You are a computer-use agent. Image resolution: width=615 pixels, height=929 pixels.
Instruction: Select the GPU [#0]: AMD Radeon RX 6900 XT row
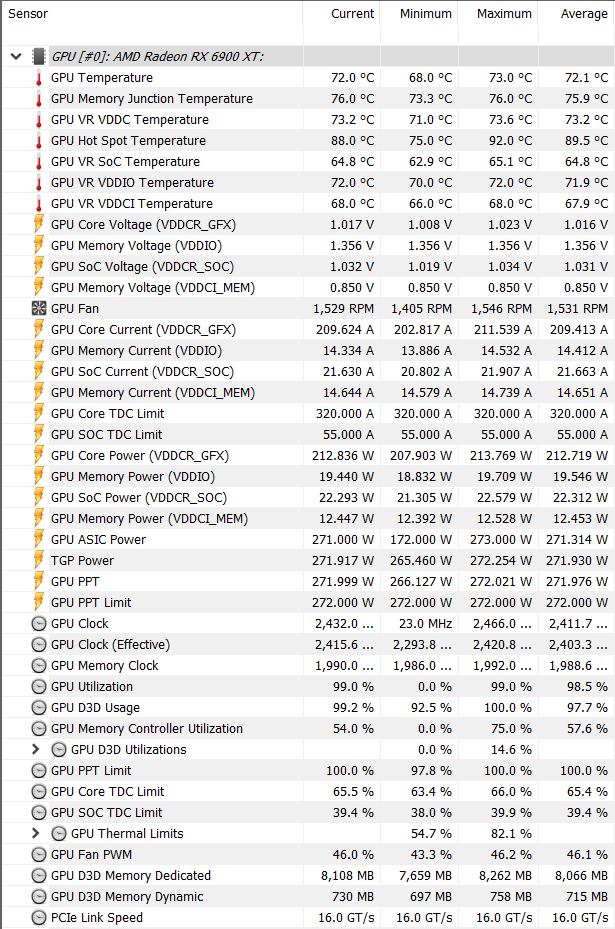click(158, 57)
